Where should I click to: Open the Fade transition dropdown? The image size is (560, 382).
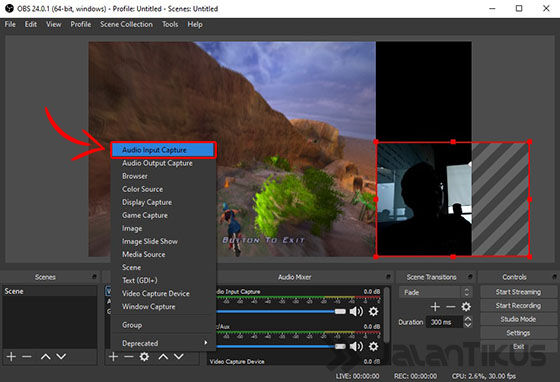[x=436, y=292]
